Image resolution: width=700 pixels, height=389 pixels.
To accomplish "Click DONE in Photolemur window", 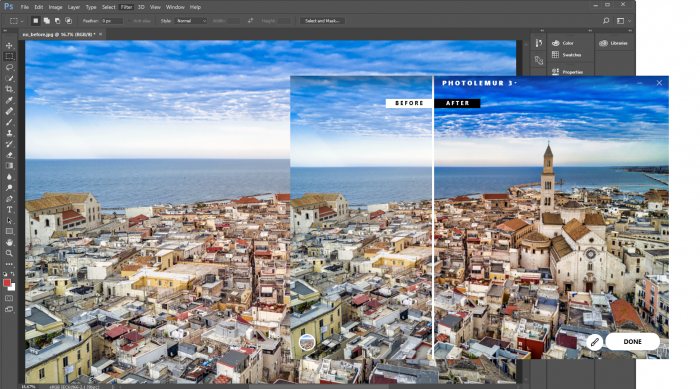I will (633, 342).
